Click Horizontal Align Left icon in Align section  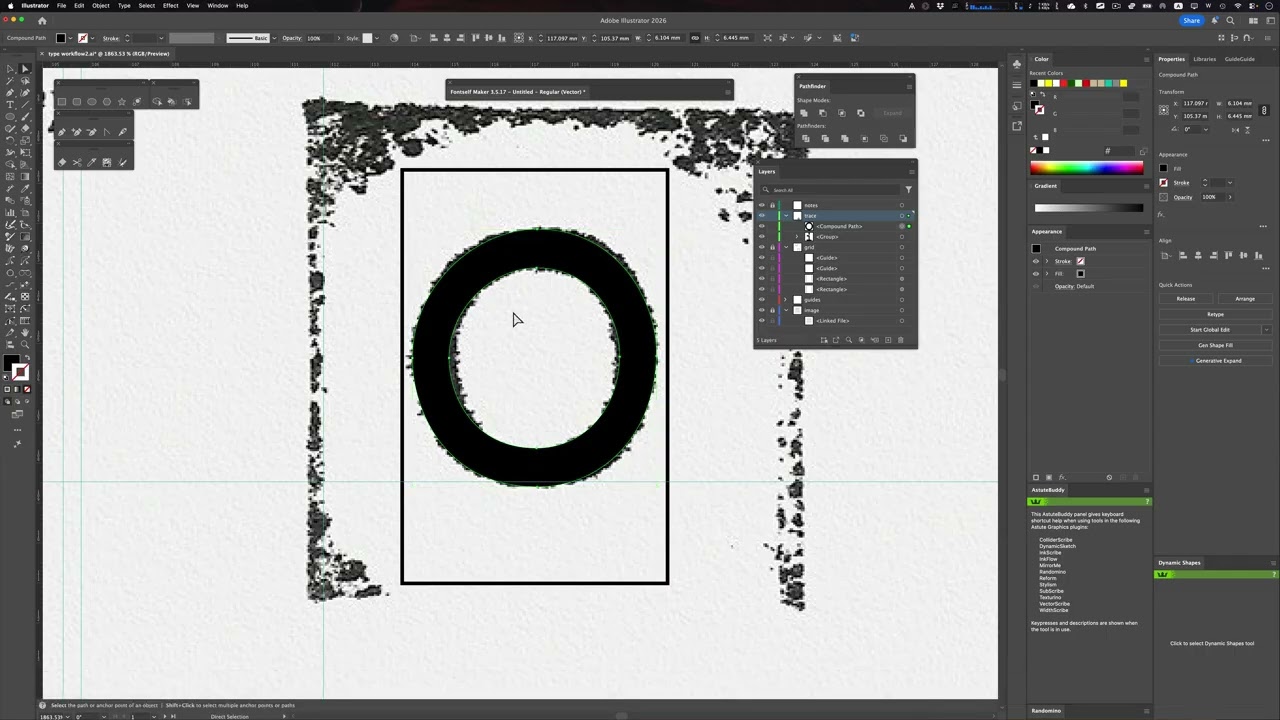[x=1182, y=256]
